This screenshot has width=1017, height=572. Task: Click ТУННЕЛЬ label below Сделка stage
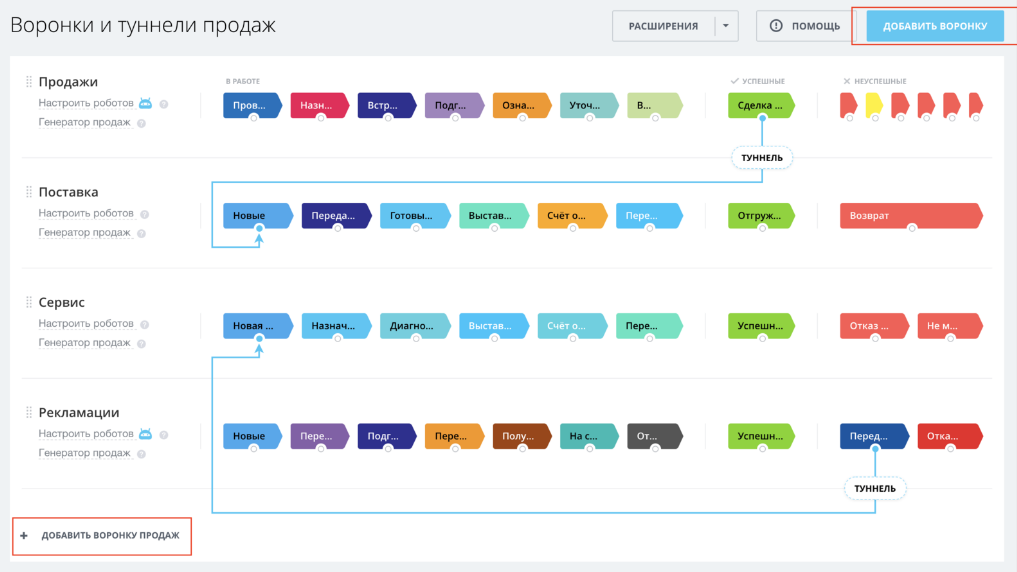tap(762, 158)
